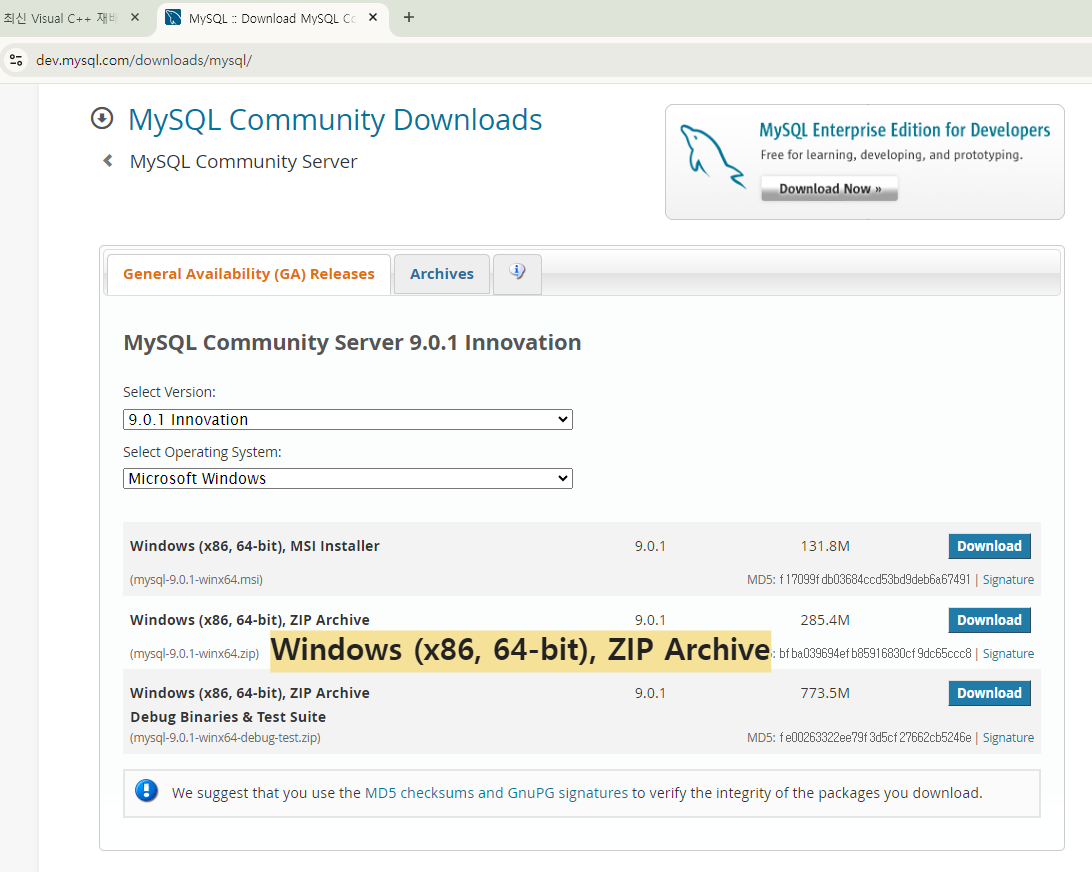Viewport: 1092px width, 872px height.
Task: Select the MySQL Download browser tab
Action: pyautogui.click(x=273, y=18)
